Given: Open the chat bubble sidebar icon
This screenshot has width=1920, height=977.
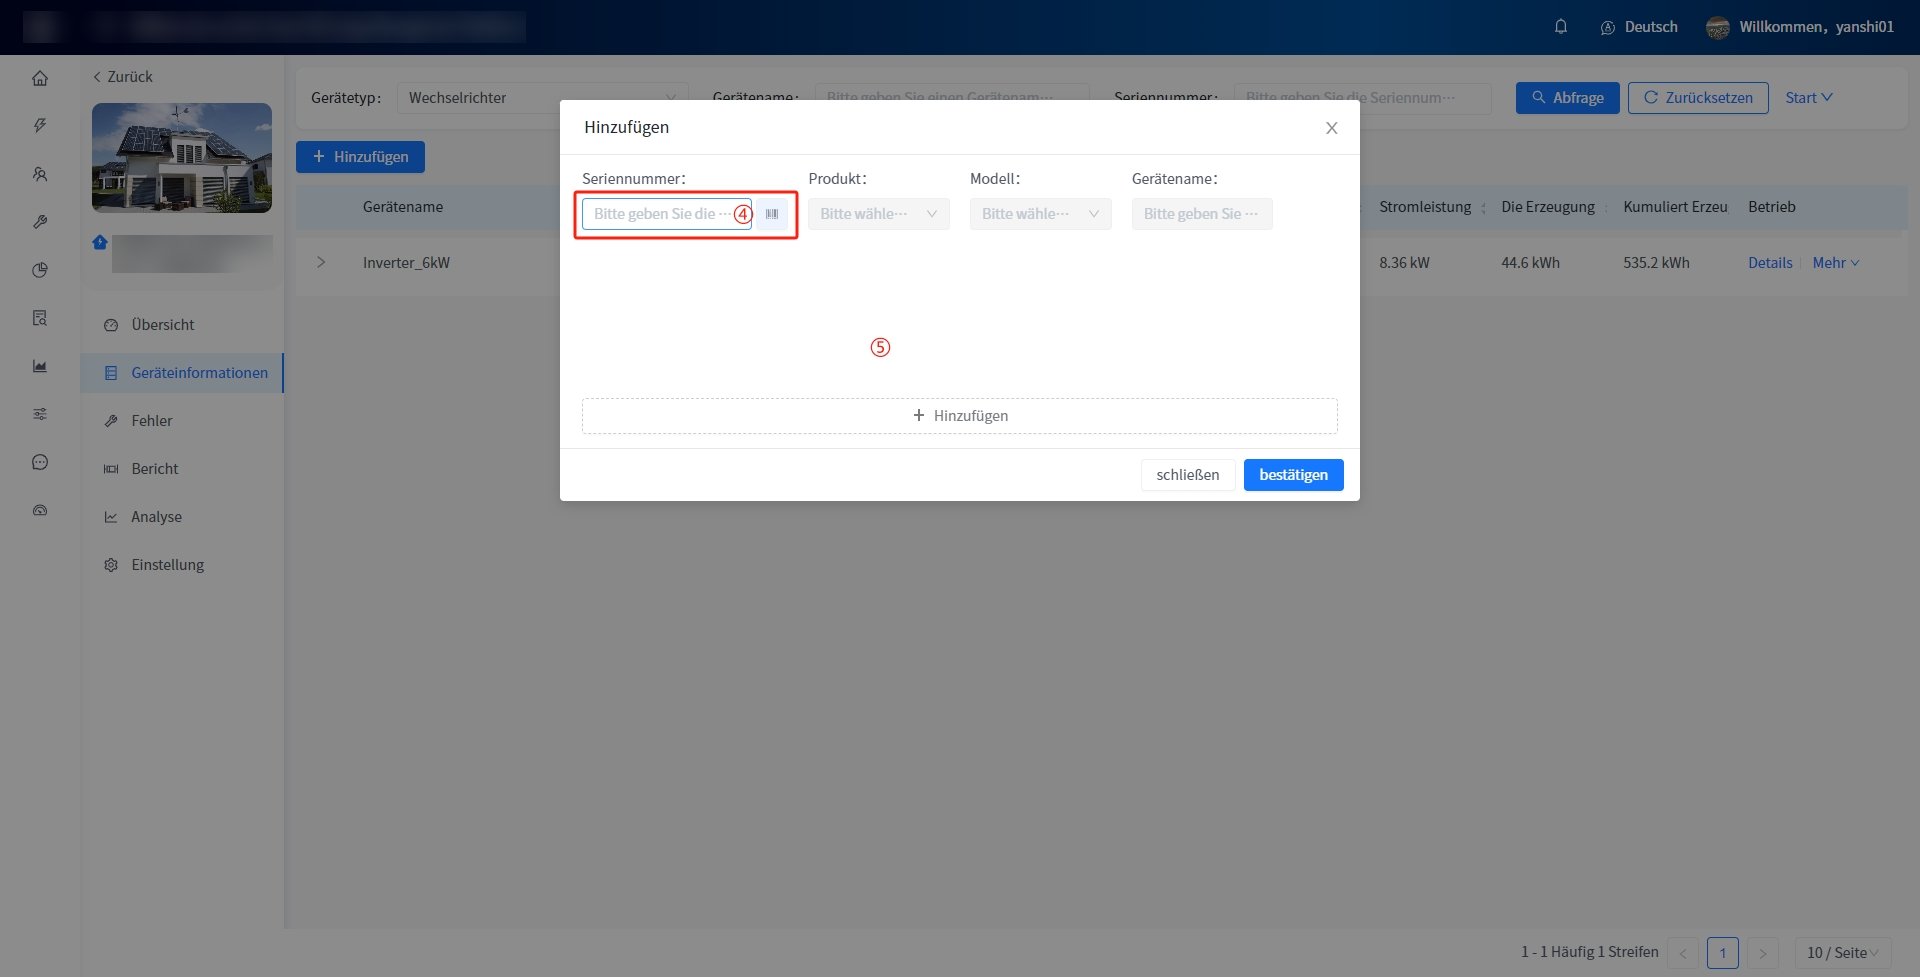Looking at the screenshot, I should point(40,462).
